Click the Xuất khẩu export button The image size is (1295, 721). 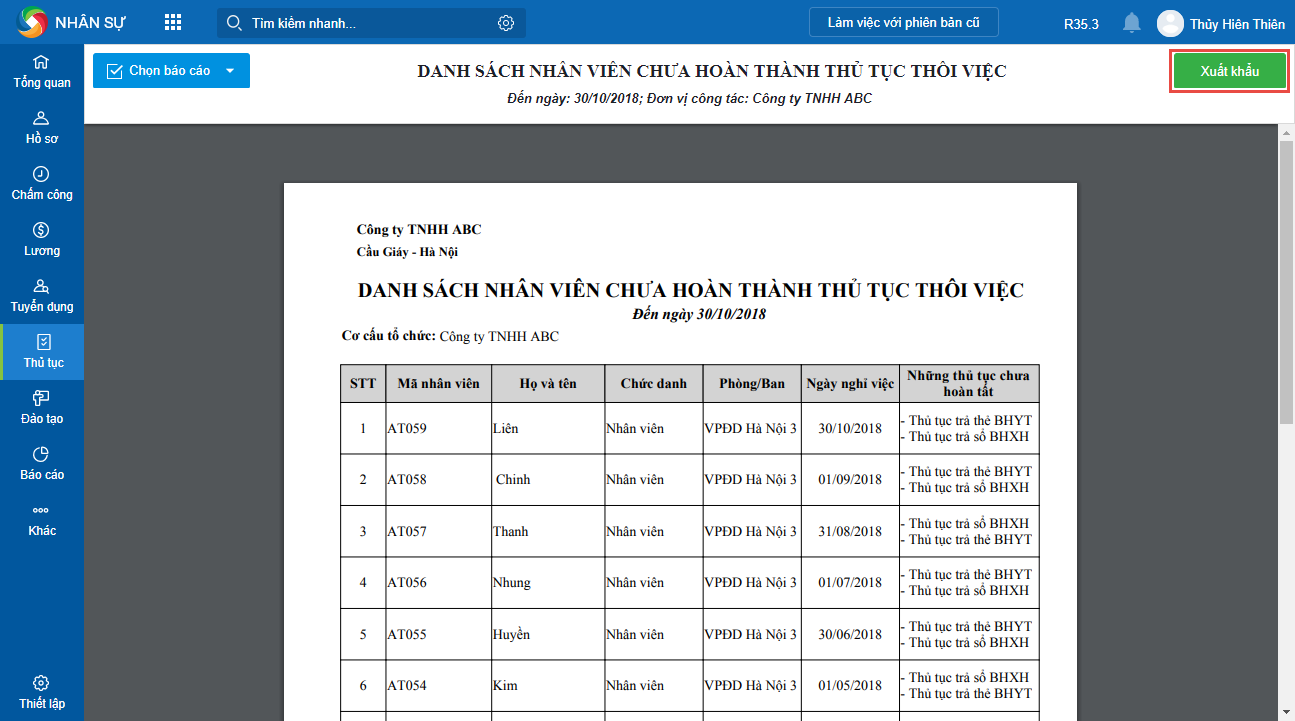pyautogui.click(x=1229, y=72)
